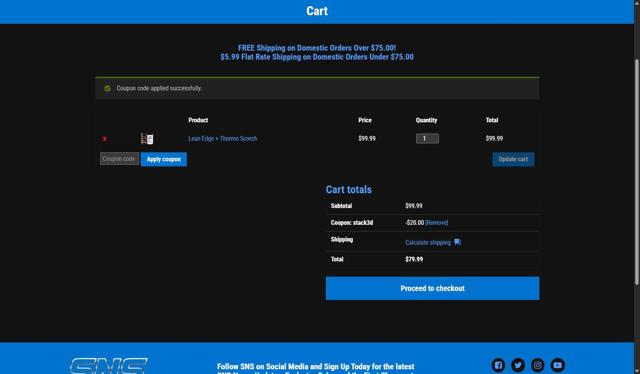Click the quantity field showing 1
The image size is (640, 374).
[x=427, y=139]
